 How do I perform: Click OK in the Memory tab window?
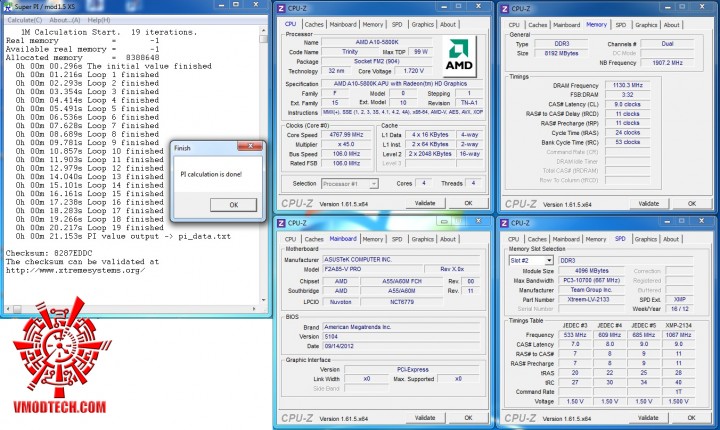point(692,204)
